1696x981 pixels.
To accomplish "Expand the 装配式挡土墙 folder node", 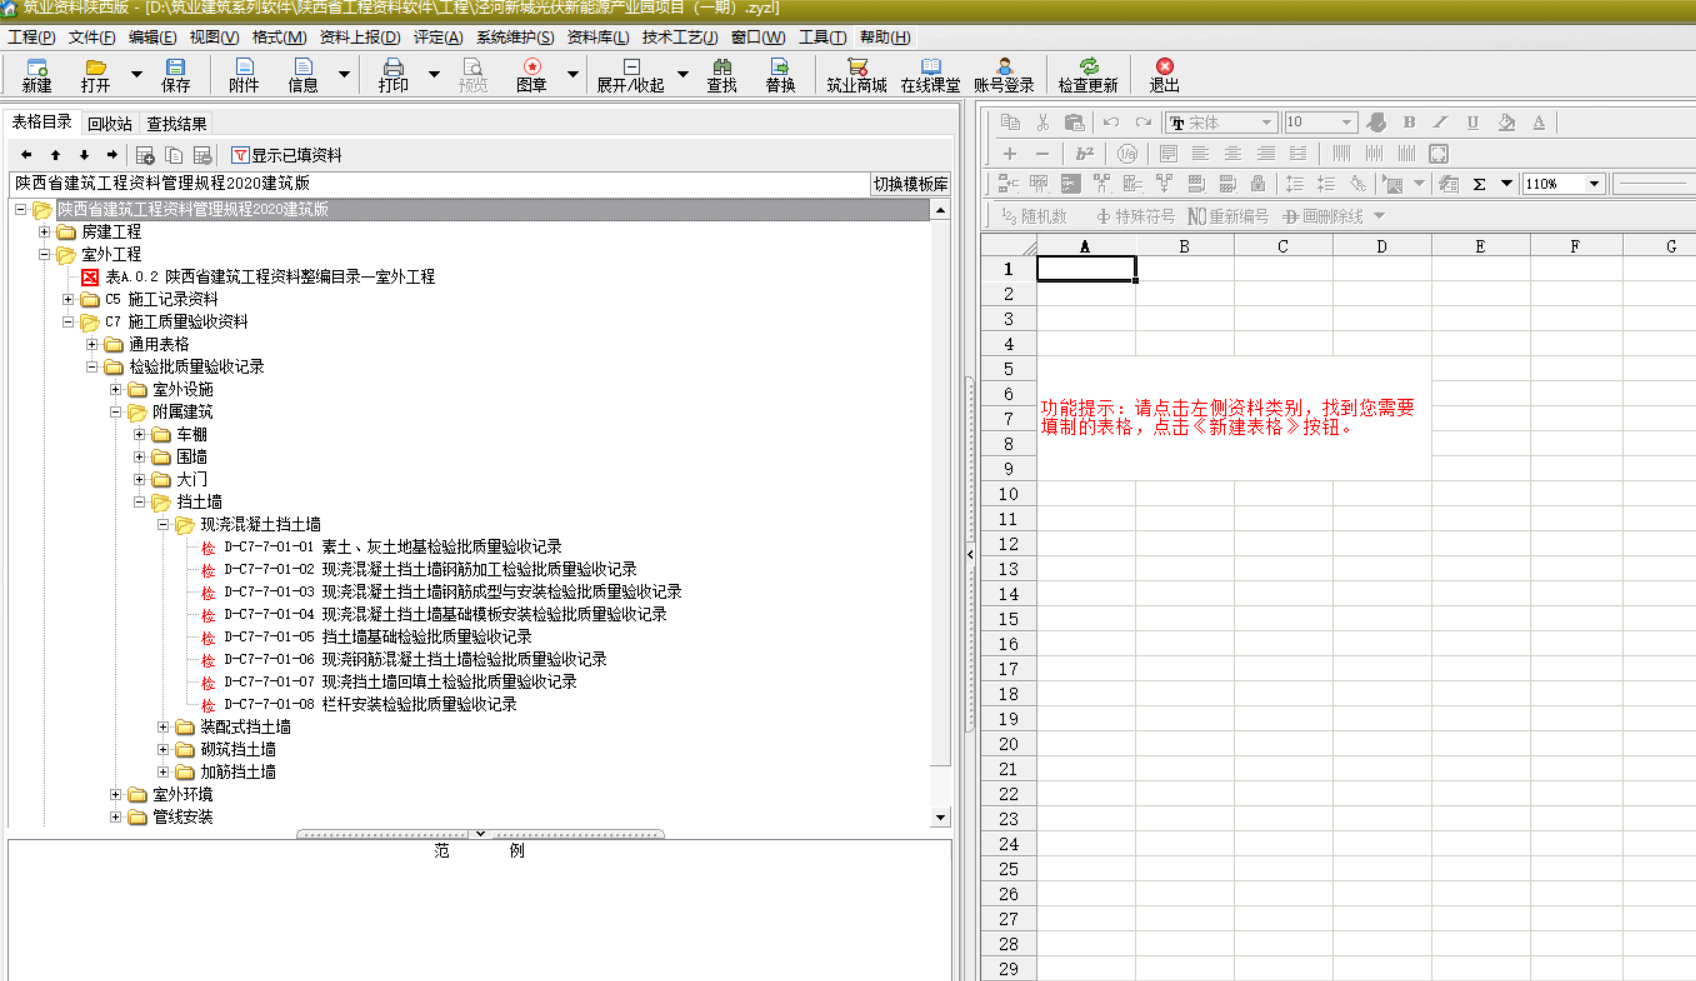I will point(163,727).
